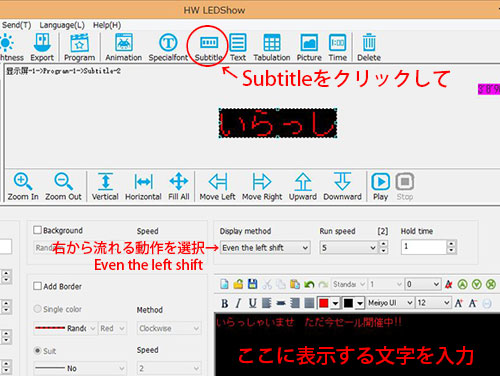Decrease font size with A- icon
500x376 pixels.
(x=473, y=303)
